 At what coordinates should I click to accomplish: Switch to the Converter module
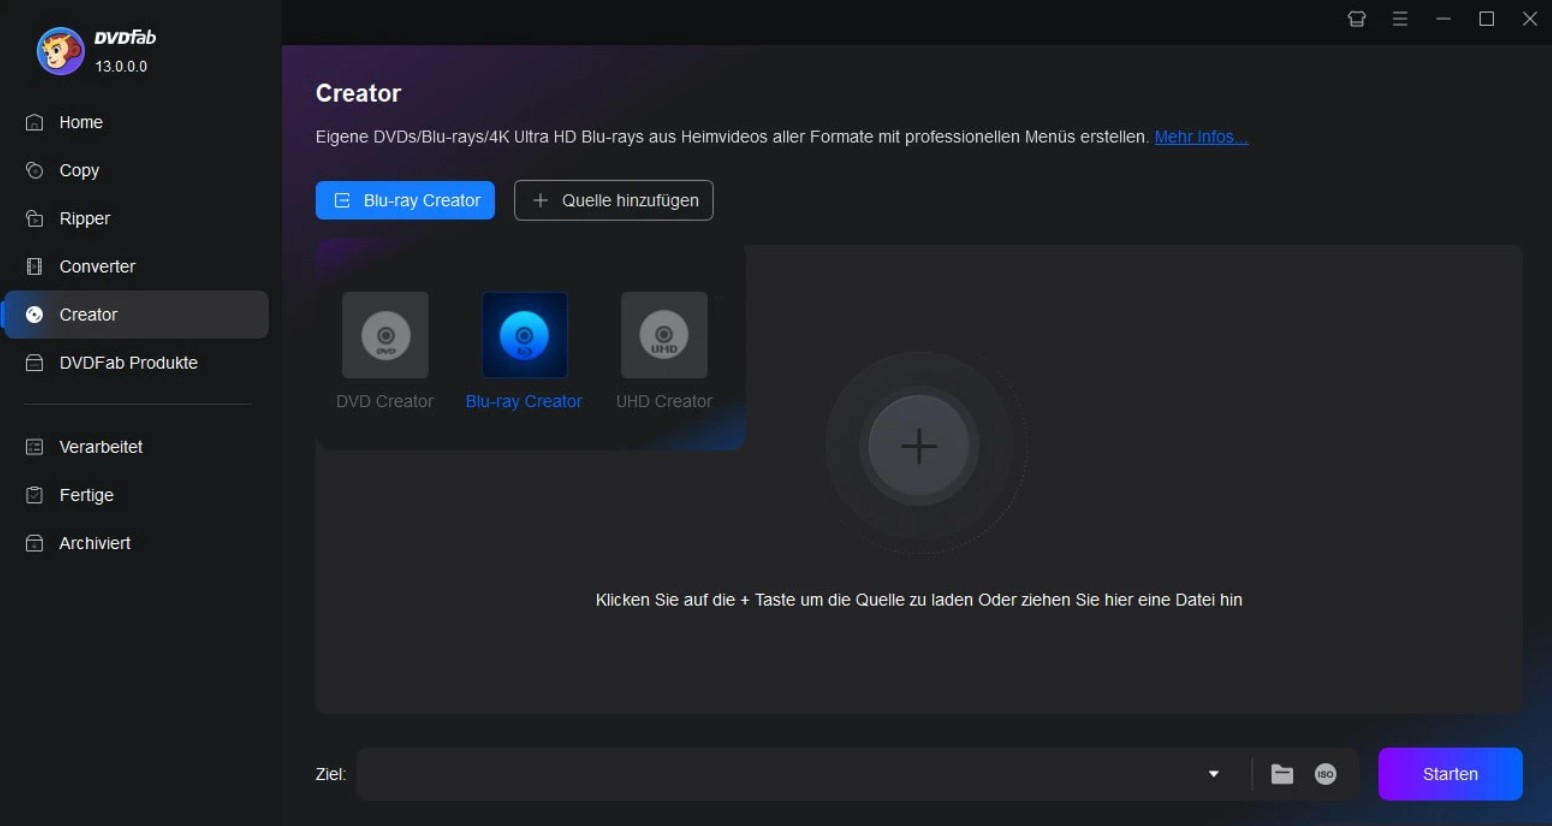click(136, 266)
